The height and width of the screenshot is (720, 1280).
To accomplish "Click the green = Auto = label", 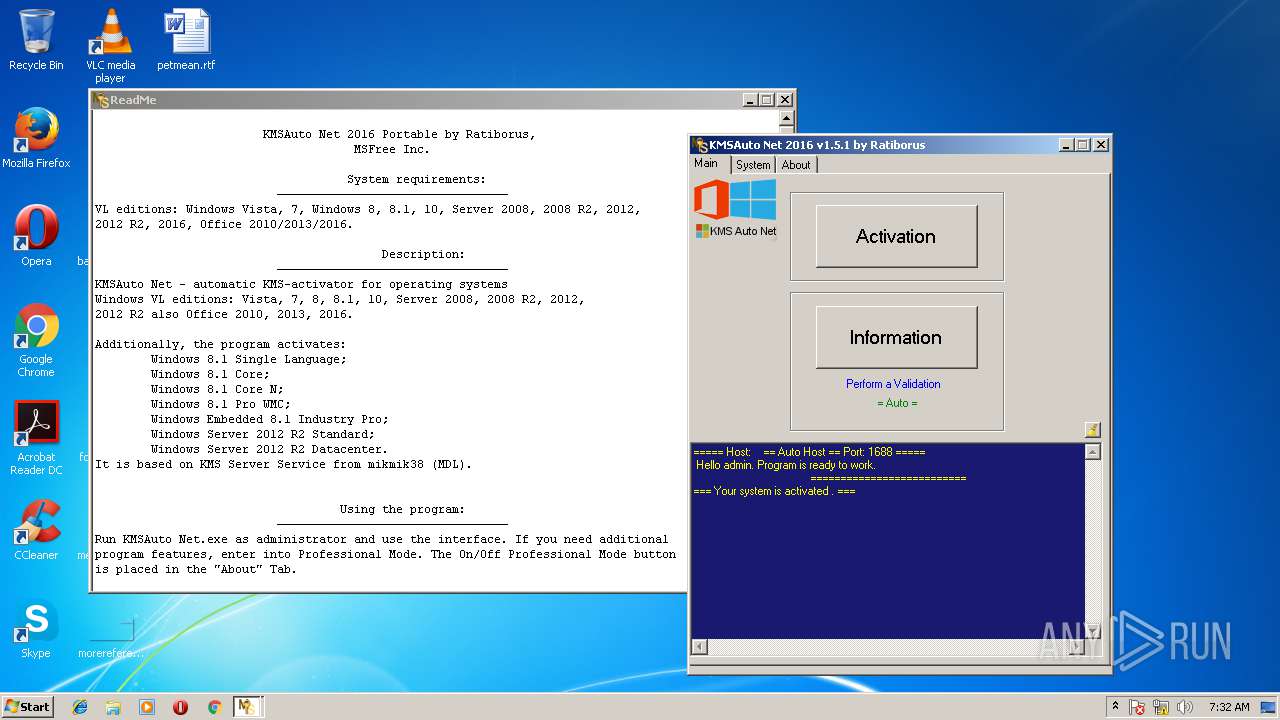I will point(897,403).
